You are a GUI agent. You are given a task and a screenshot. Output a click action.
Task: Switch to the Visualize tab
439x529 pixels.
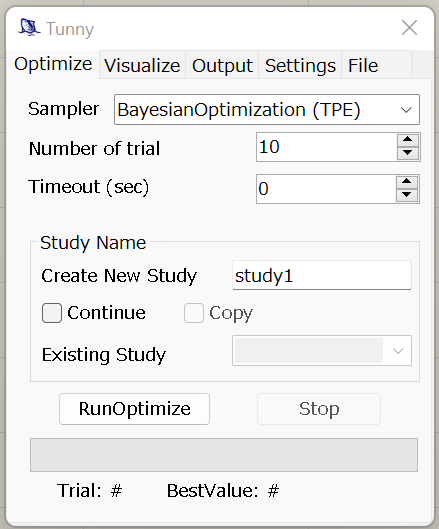pyautogui.click(x=142, y=65)
